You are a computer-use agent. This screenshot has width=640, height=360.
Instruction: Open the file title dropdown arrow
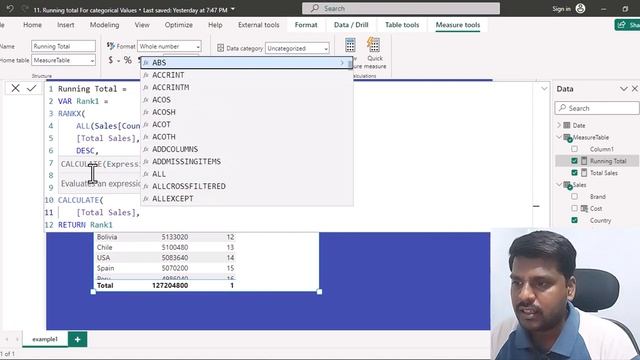(x=233, y=9)
